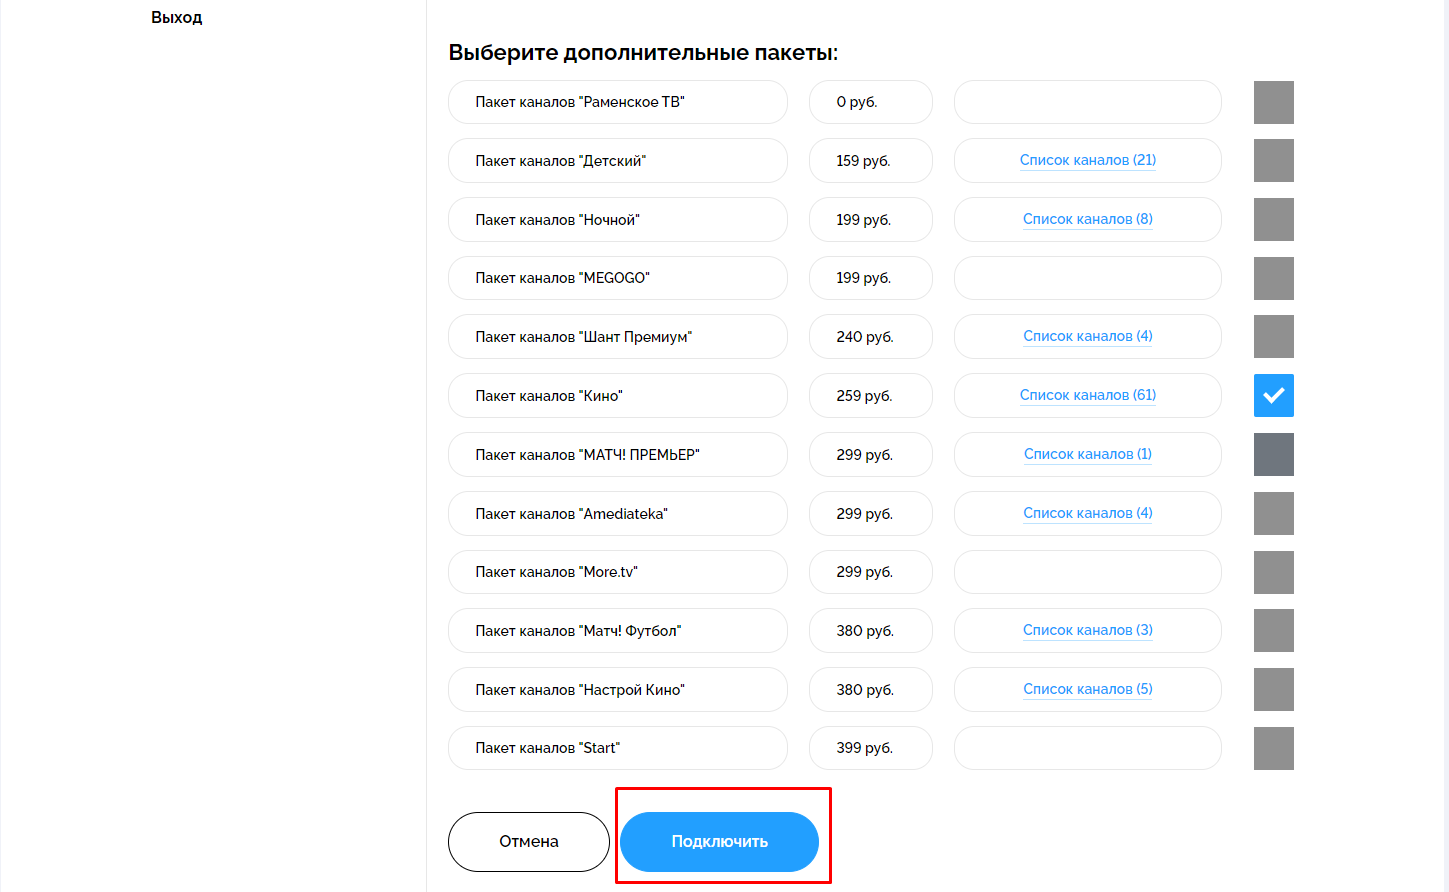This screenshot has height=892, width=1449.
Task: Toggle the "МАТЧ! ПРЕМЬЕР" package checkbox
Action: coord(1273,455)
